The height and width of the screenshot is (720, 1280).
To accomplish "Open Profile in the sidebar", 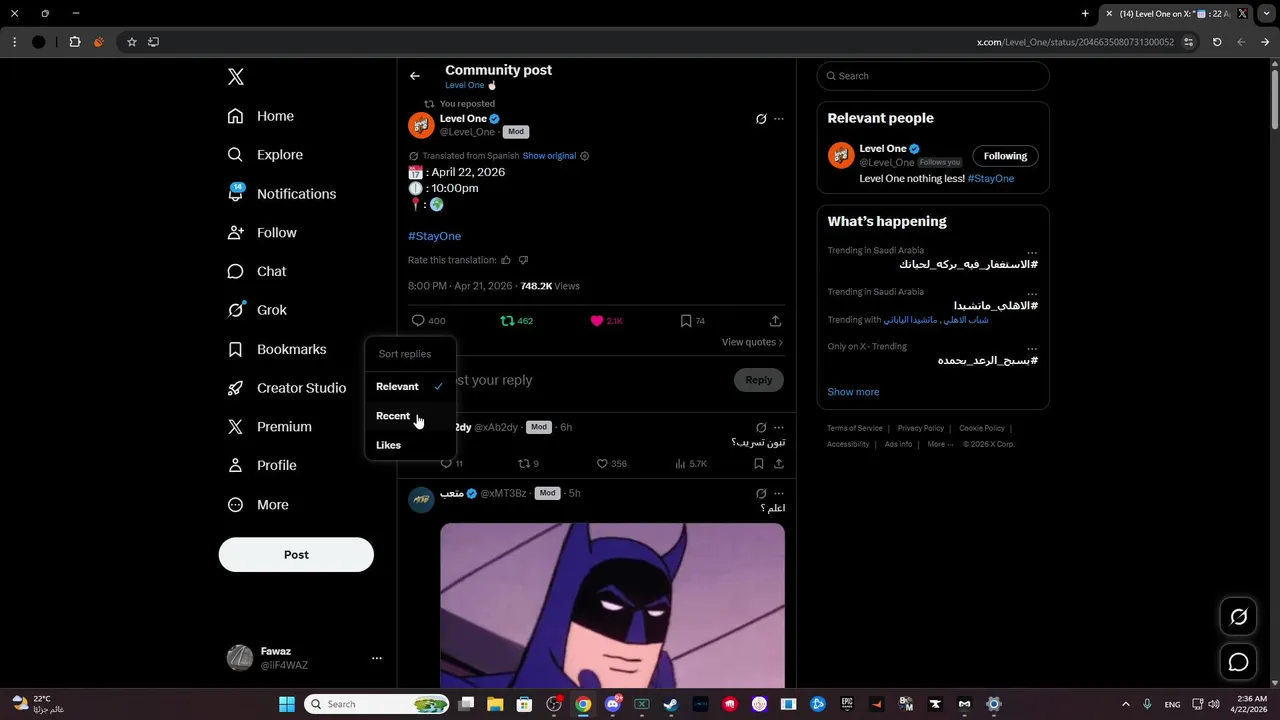I will [x=262, y=465].
